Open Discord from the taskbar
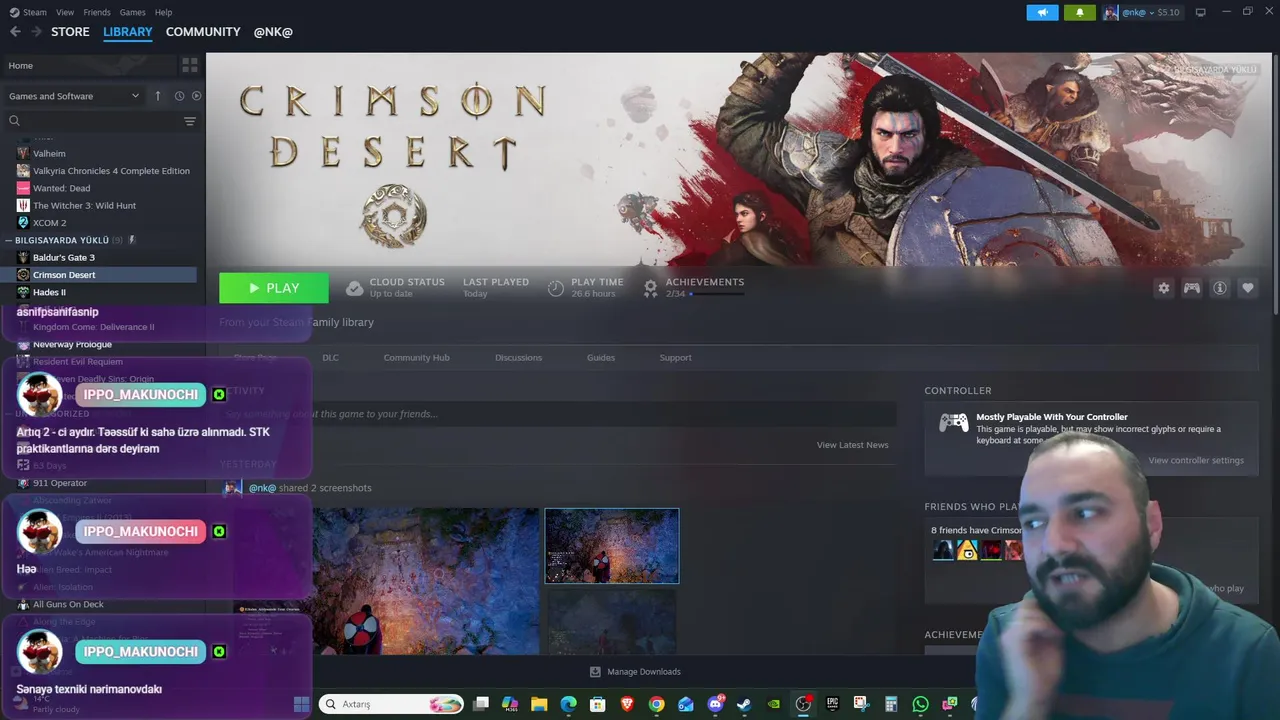Screen dimensions: 1280x720 pyautogui.click(x=715, y=704)
